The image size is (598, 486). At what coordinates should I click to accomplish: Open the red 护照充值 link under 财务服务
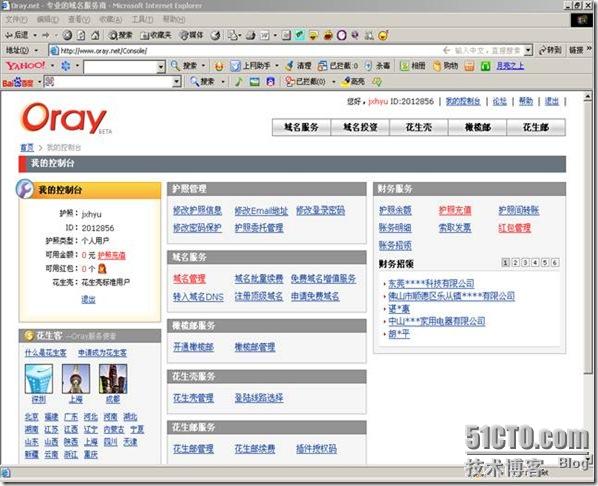(x=455, y=210)
